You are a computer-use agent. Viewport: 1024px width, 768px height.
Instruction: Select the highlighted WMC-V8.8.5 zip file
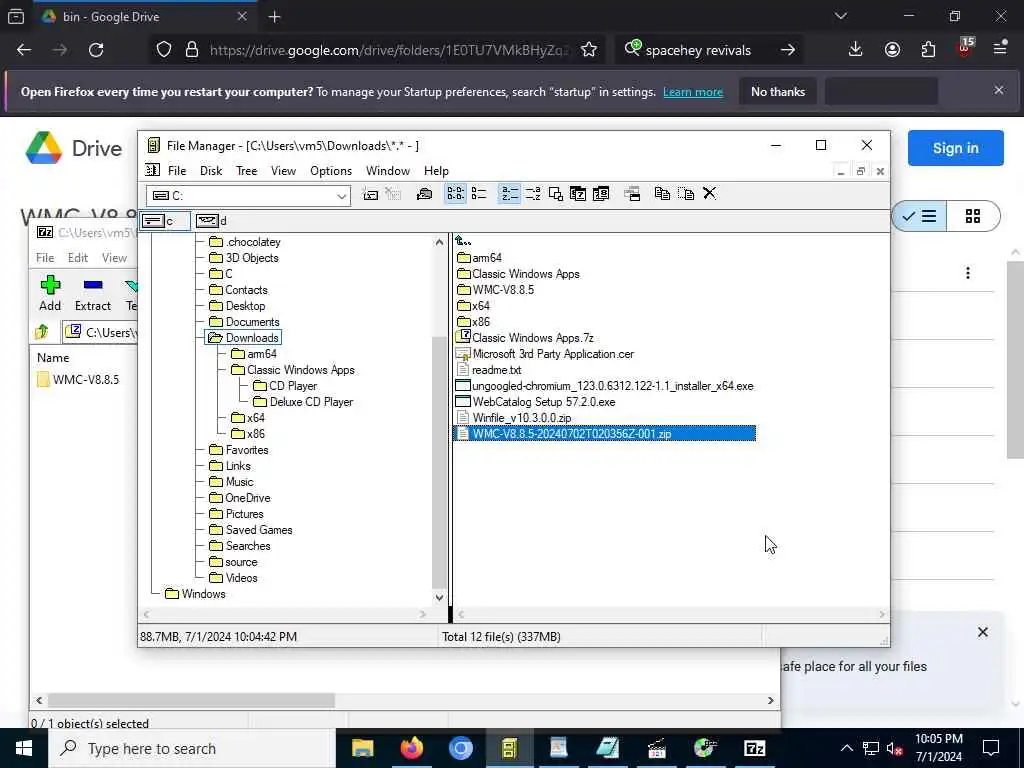[x=604, y=434]
